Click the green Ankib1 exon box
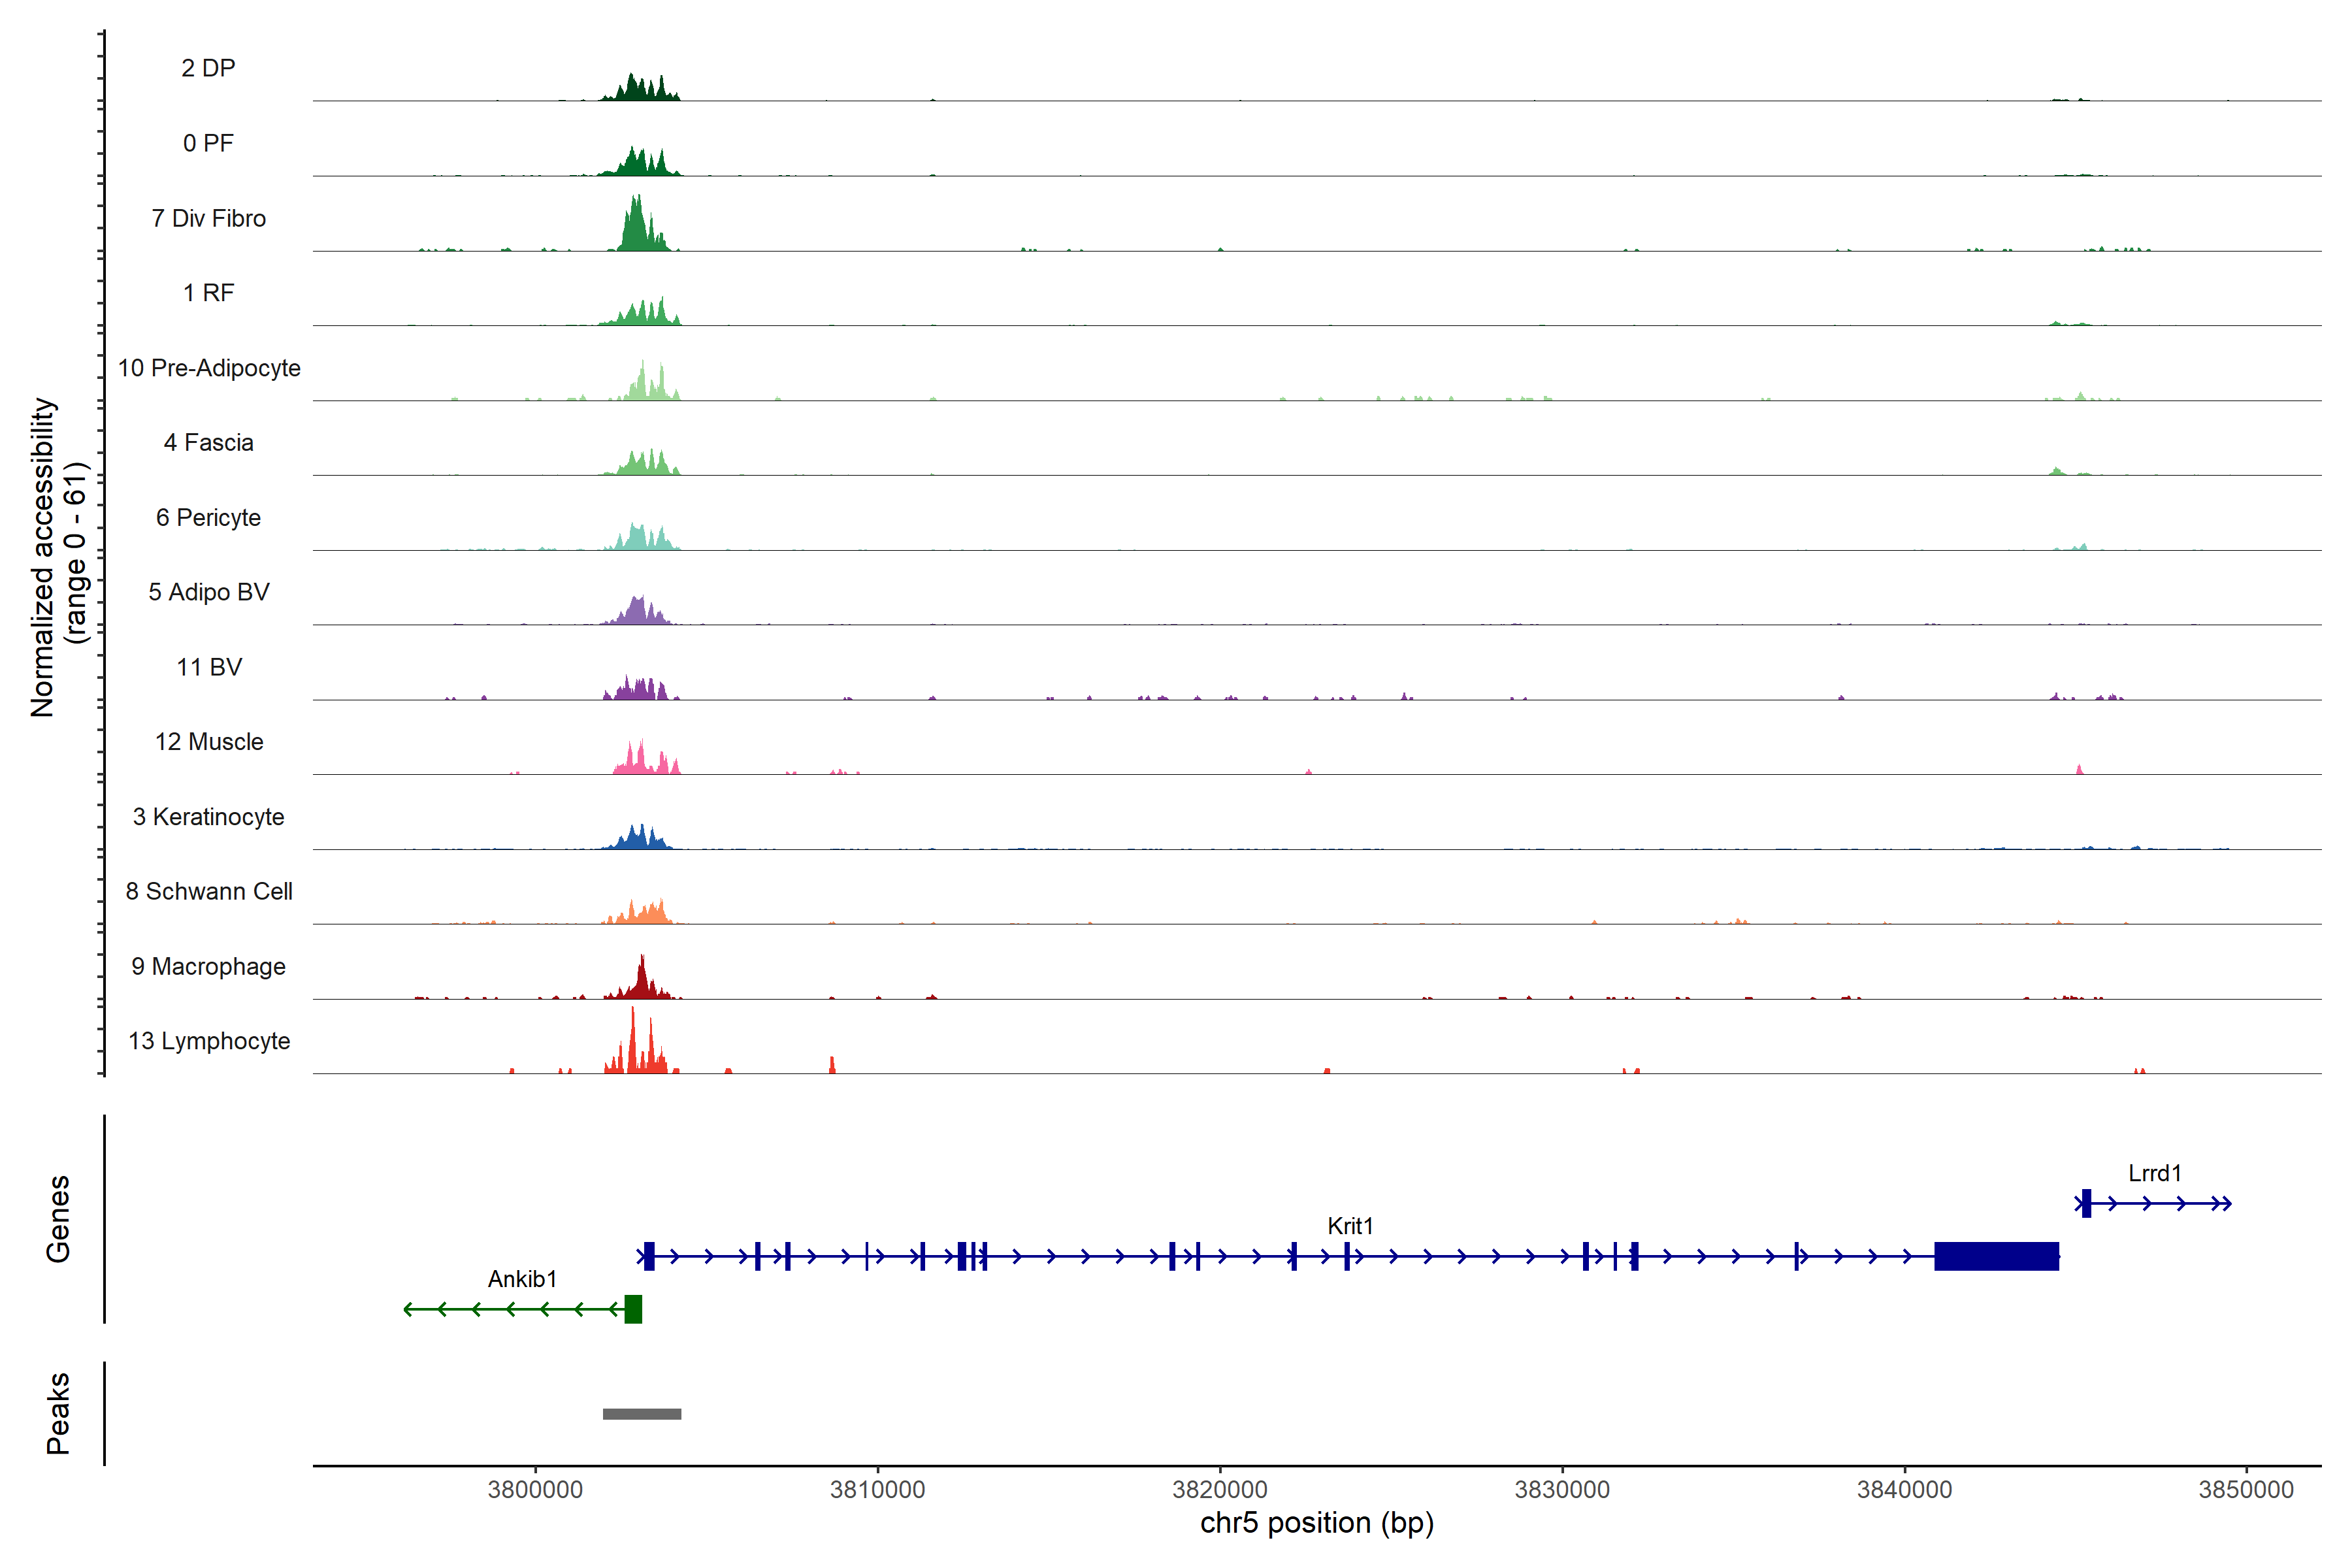 [633, 1309]
